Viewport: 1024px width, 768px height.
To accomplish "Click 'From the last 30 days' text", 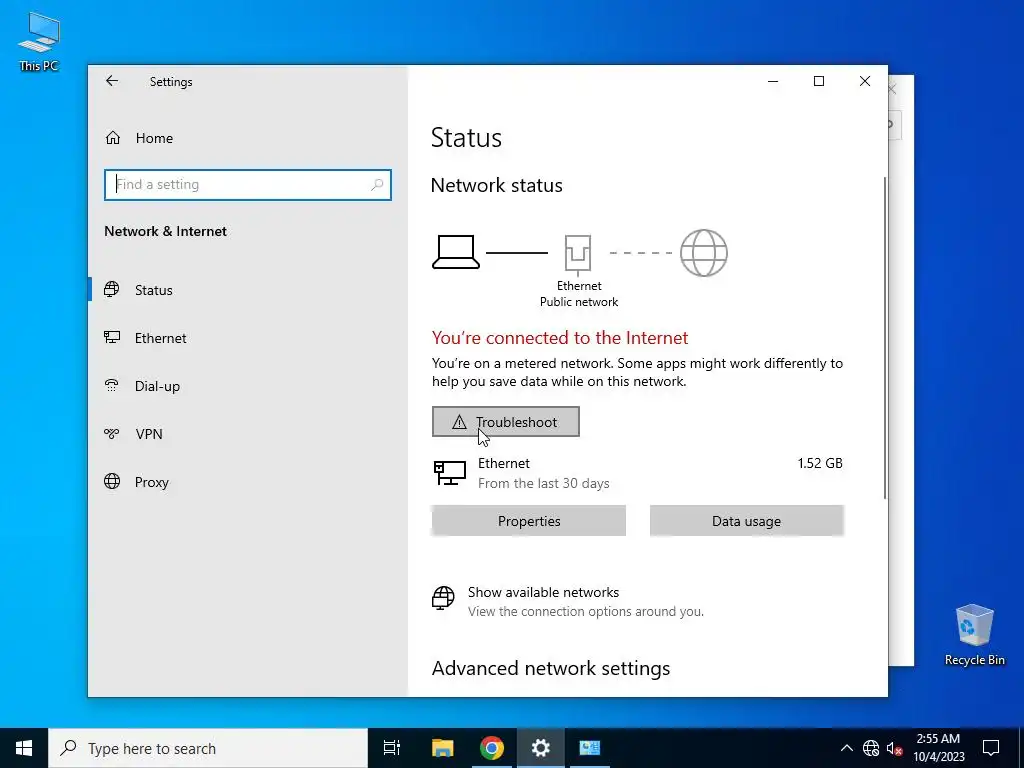I will [543, 483].
